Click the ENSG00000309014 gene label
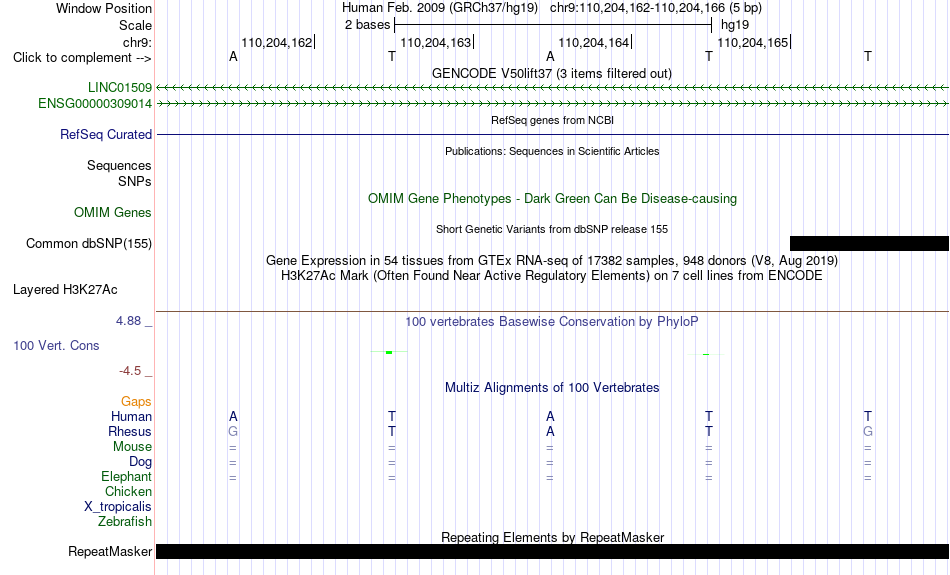The height and width of the screenshot is (575, 950). pyautogui.click(x=95, y=104)
